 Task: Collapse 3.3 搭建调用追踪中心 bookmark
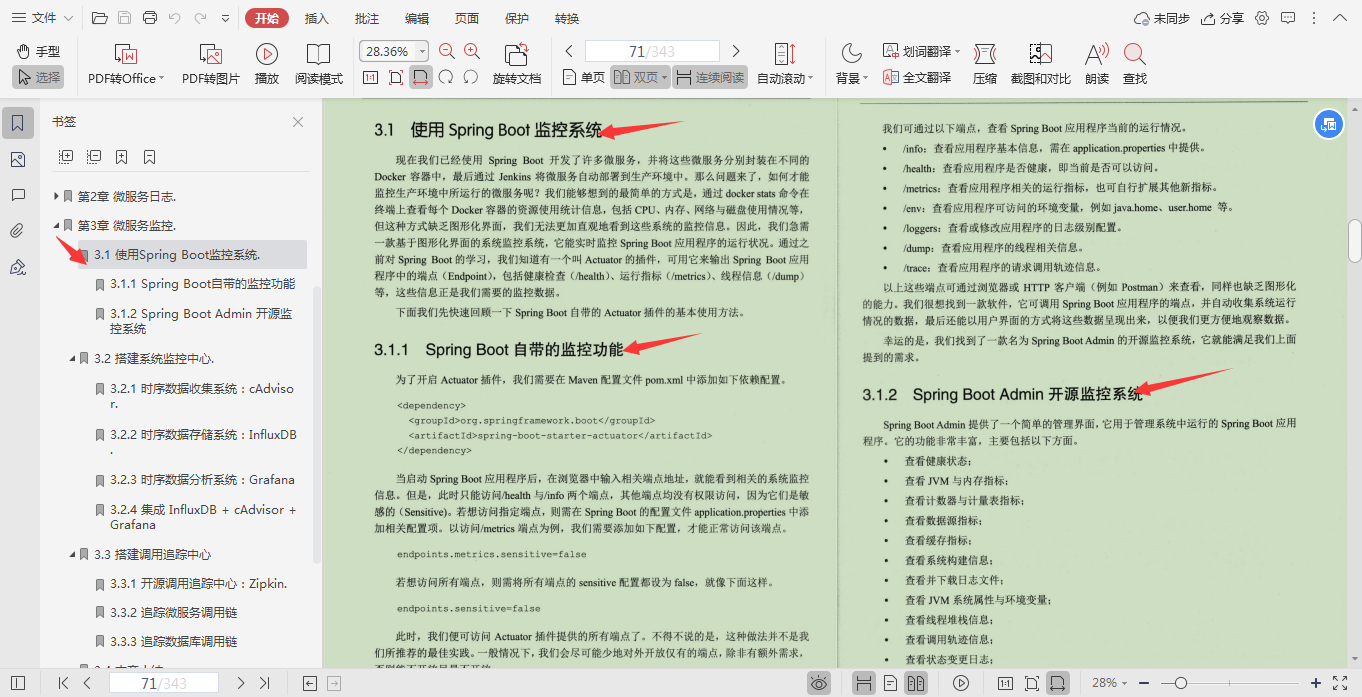tap(72, 554)
